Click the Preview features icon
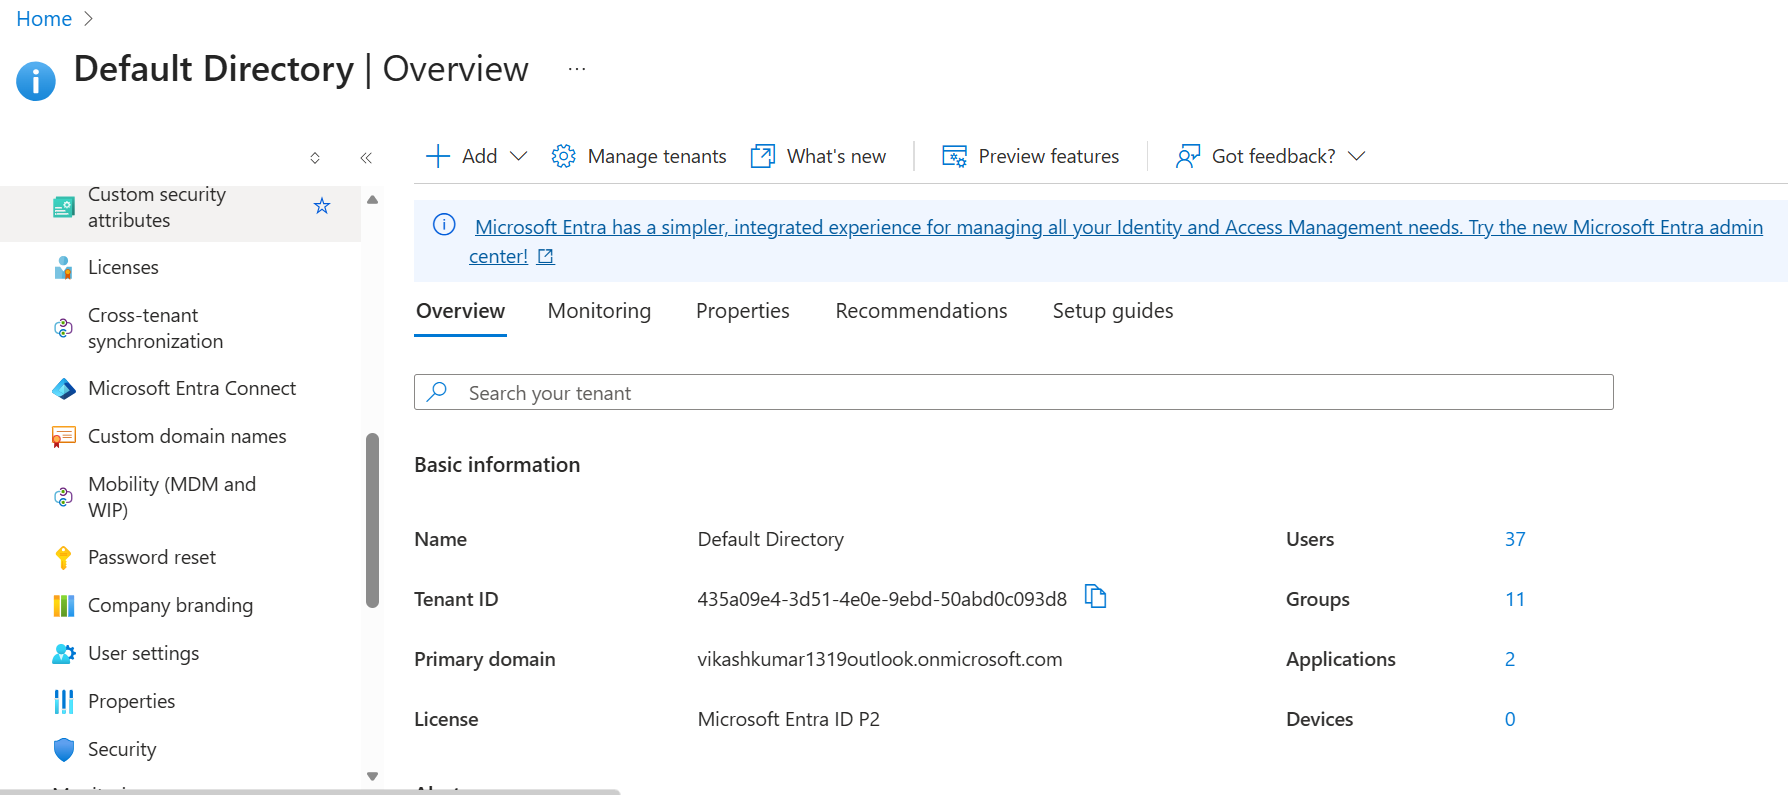This screenshot has height=795, width=1788. point(954,156)
